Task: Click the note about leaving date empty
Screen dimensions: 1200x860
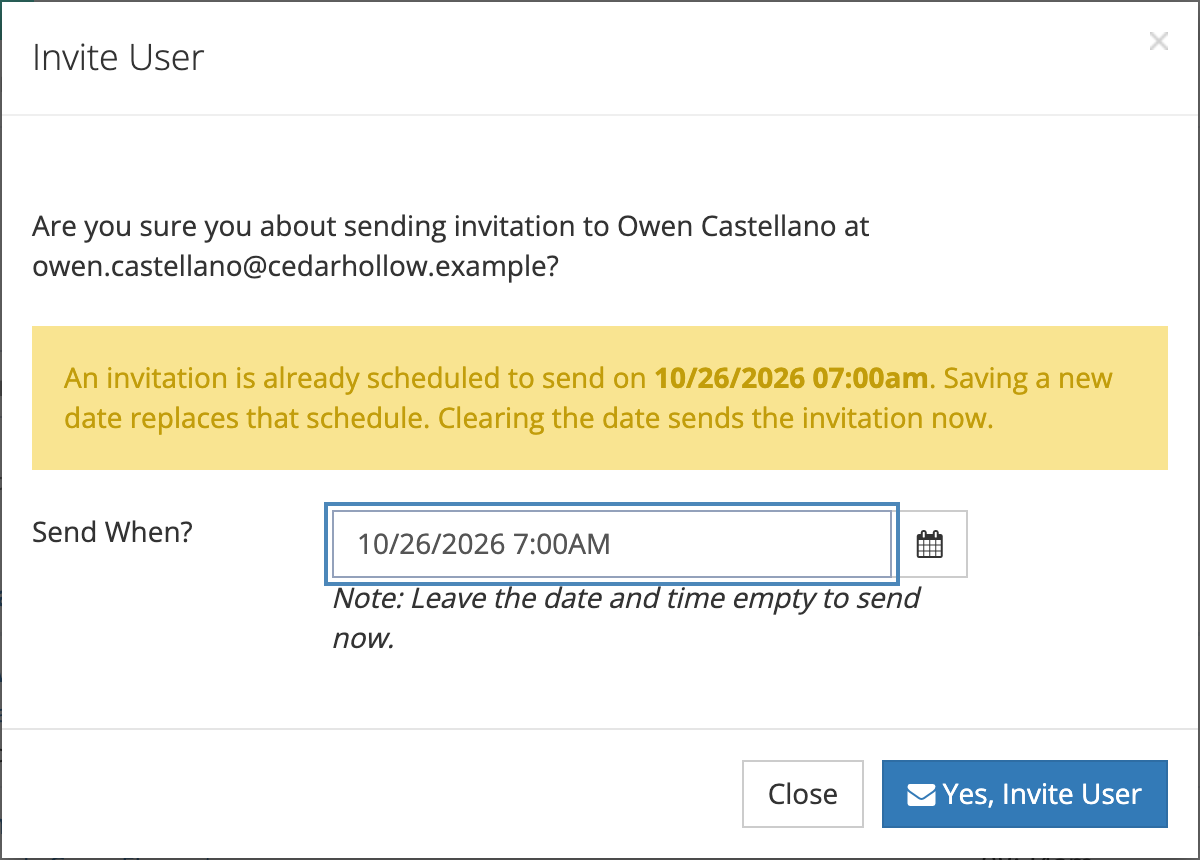Action: click(626, 618)
